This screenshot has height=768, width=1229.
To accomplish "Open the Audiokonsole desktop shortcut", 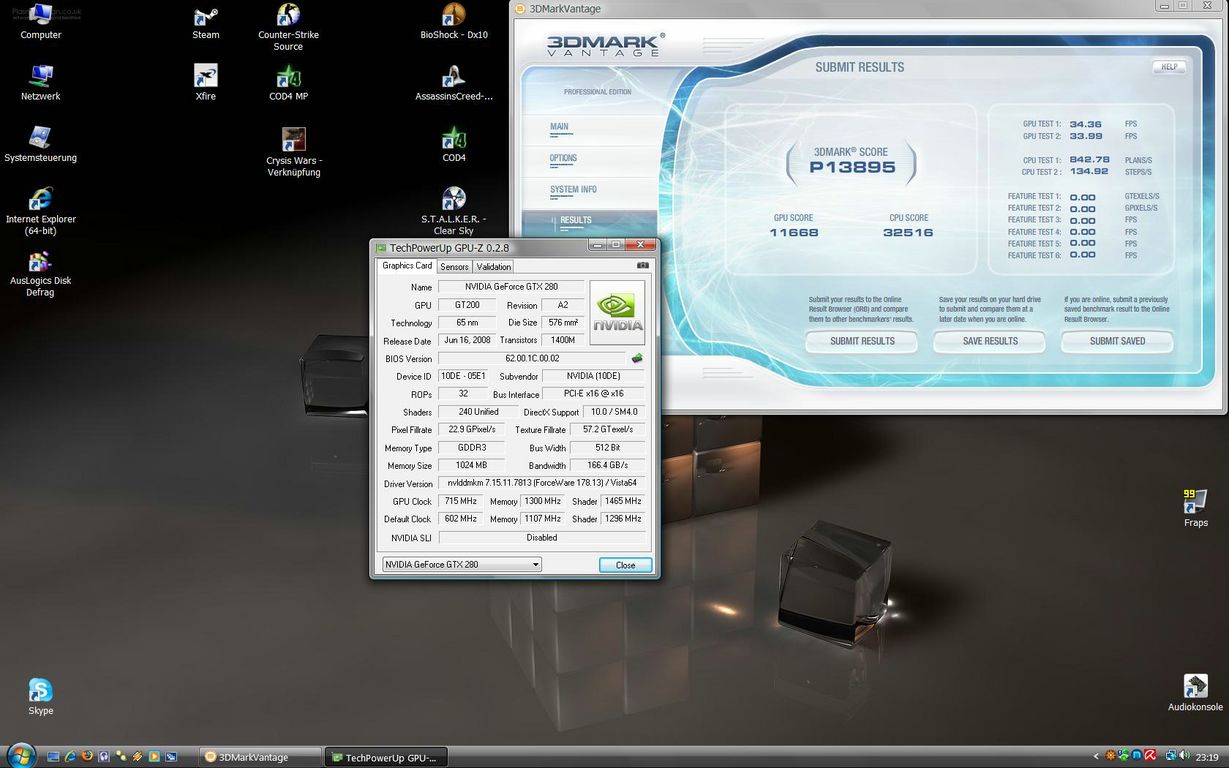I will pyautogui.click(x=1195, y=693).
